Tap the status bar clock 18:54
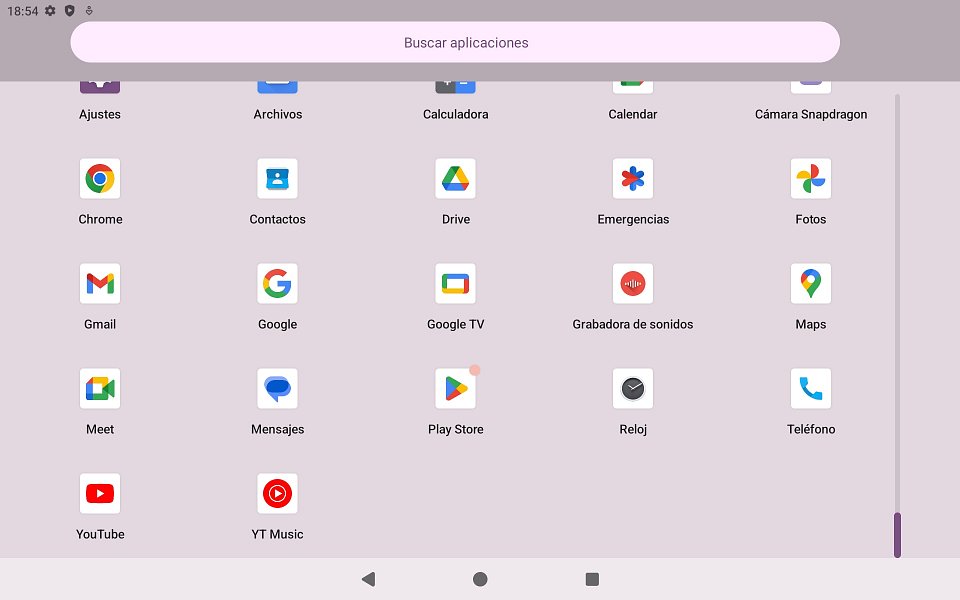Screen dimensions: 960x600 [23, 11]
